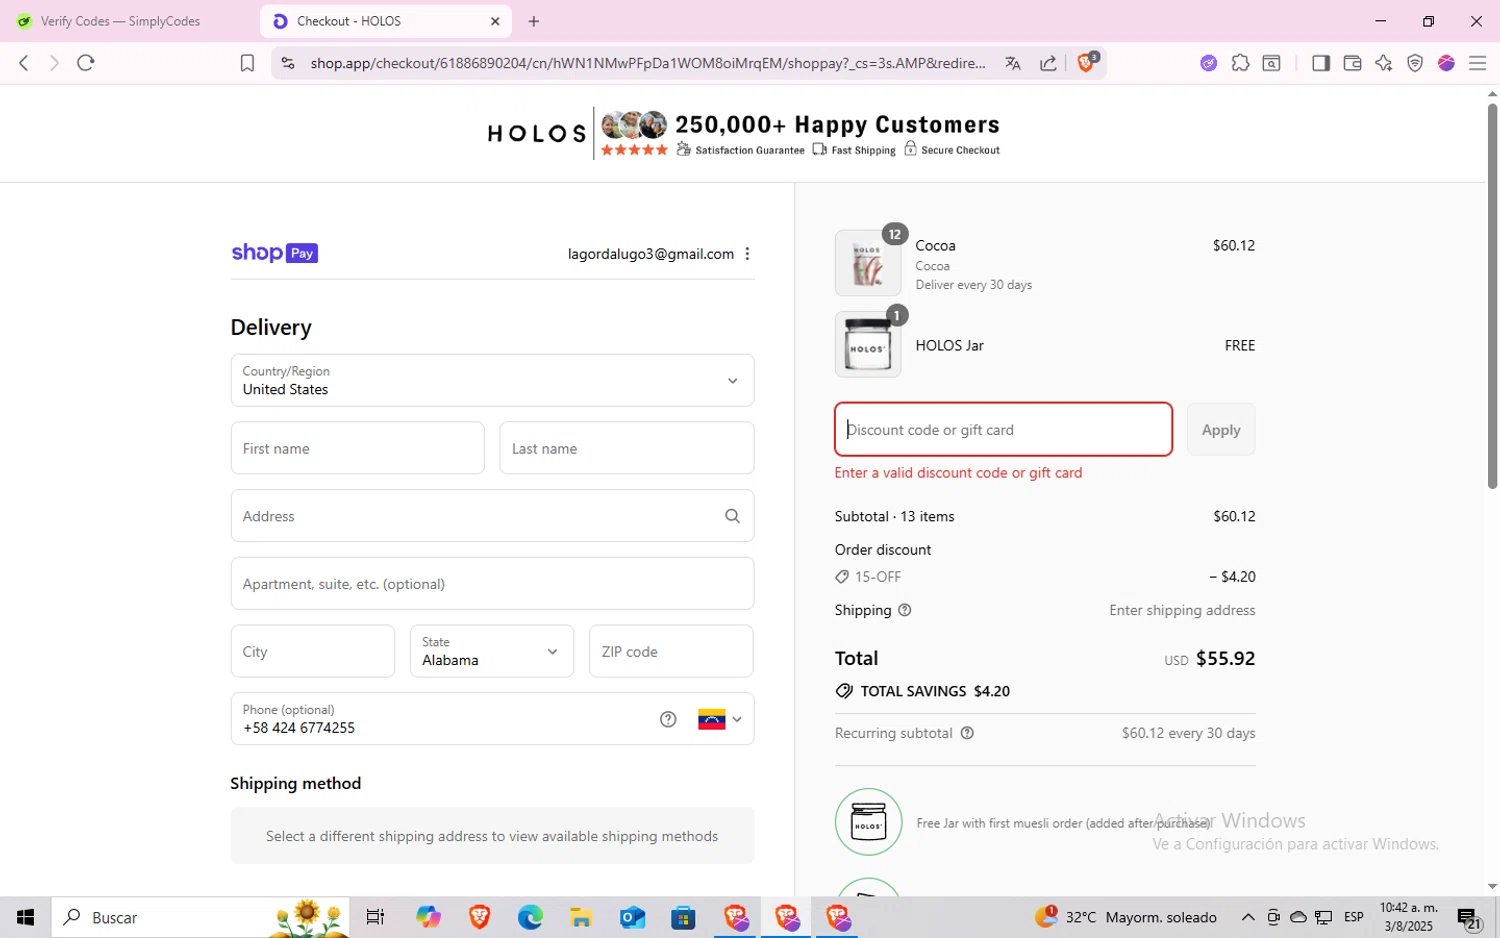The image size is (1500, 938).
Task: Open the Brave Wallet icon
Action: pyautogui.click(x=1352, y=63)
